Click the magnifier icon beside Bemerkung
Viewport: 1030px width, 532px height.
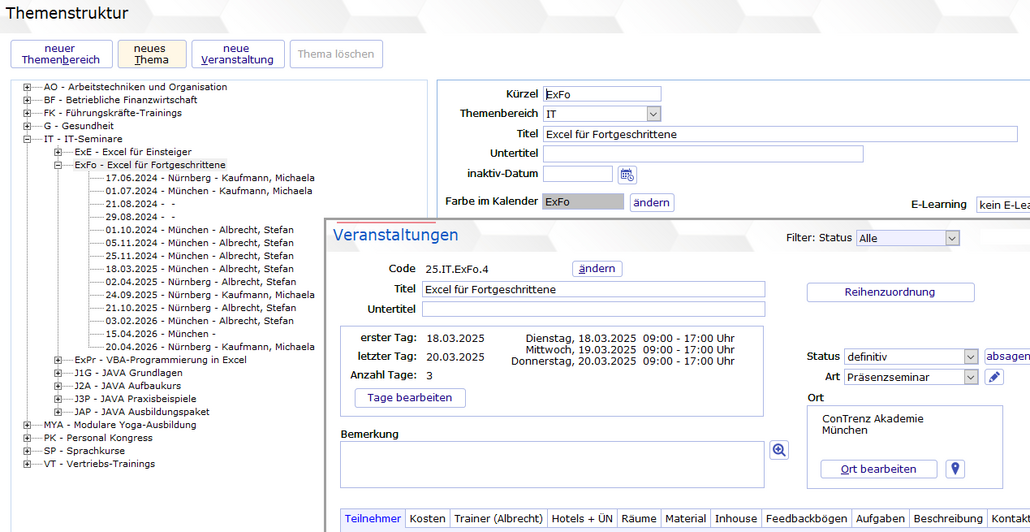[780, 451]
